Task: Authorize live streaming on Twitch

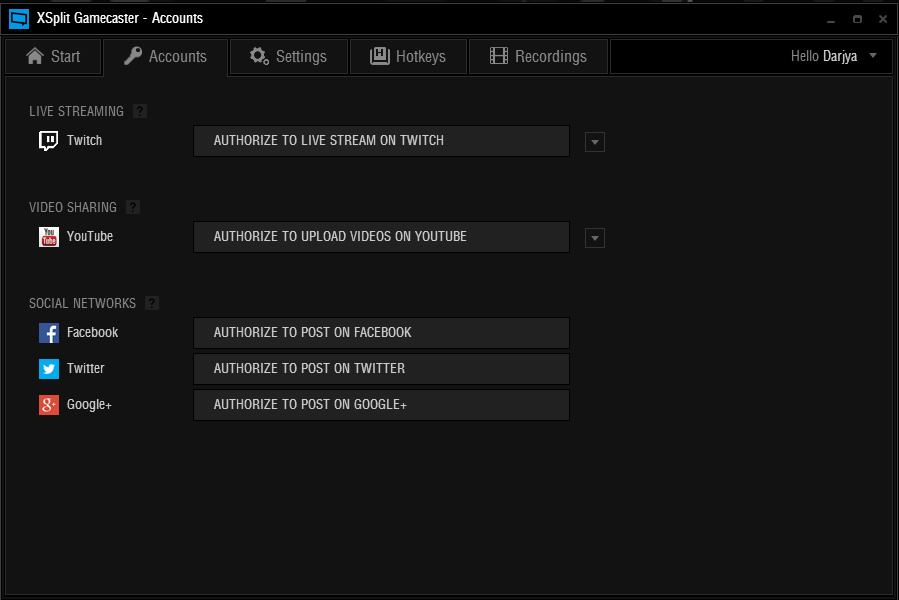Action: pos(381,141)
